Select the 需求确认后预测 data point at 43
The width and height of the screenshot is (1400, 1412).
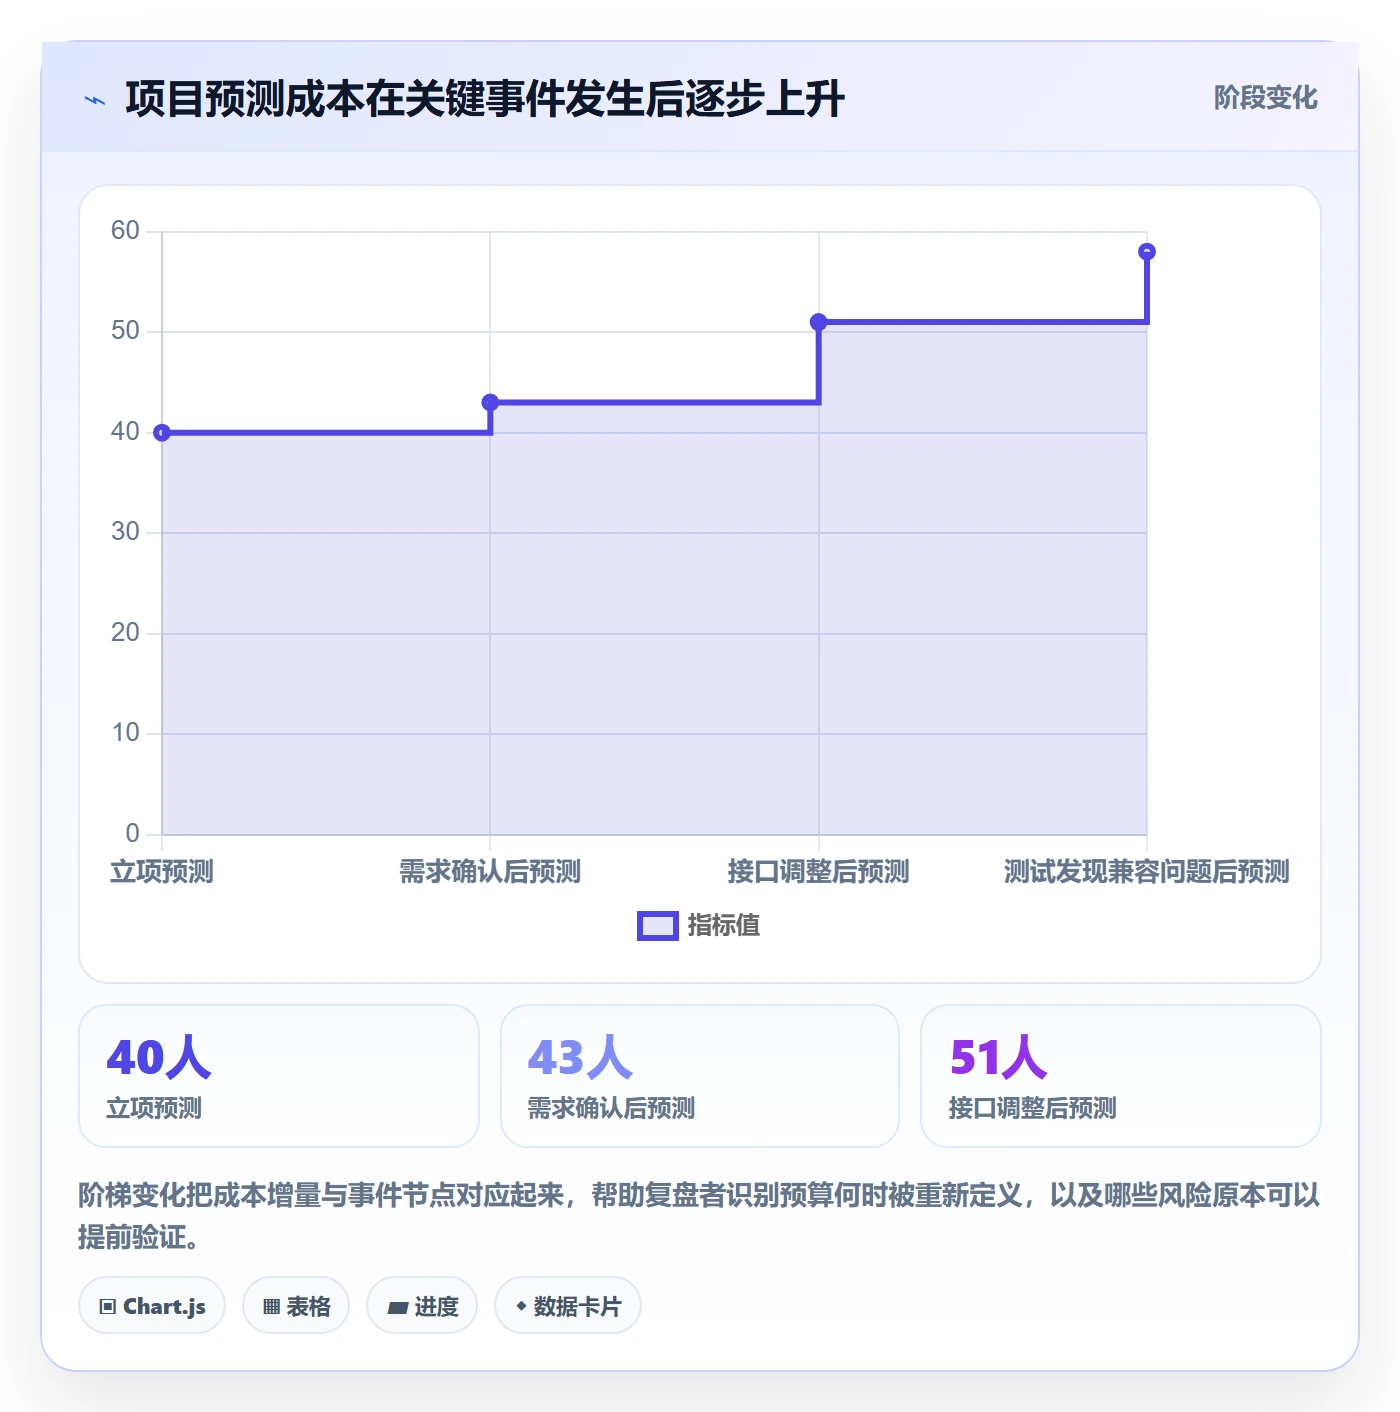pyautogui.click(x=490, y=403)
